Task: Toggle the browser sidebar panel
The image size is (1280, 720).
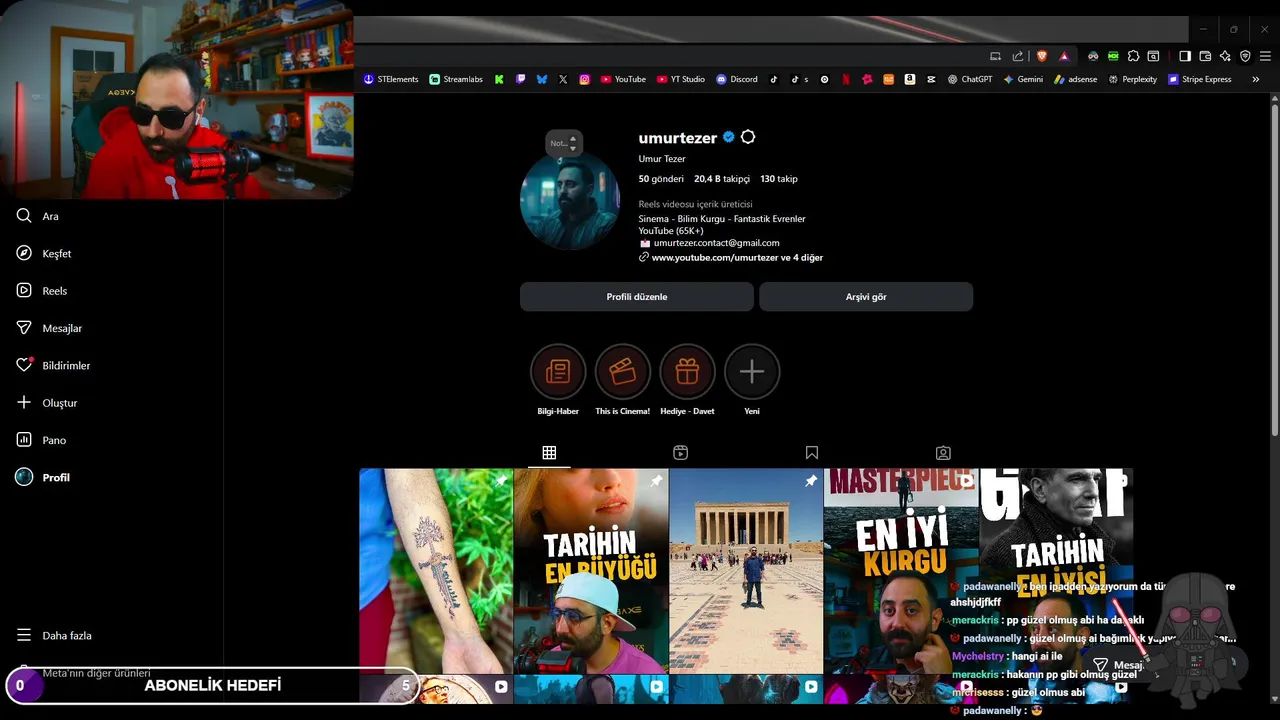Action: pos(1185,56)
